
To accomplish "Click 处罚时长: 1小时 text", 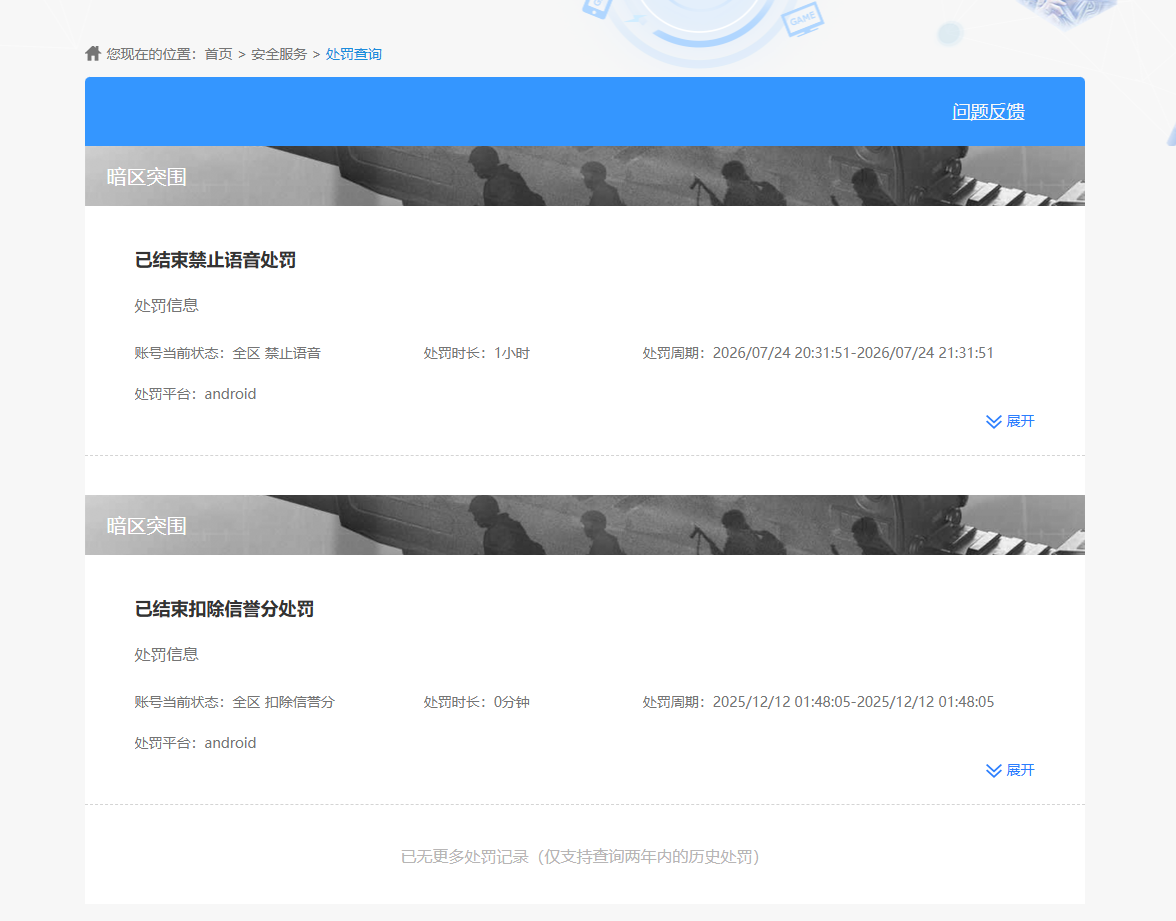I will point(476,353).
